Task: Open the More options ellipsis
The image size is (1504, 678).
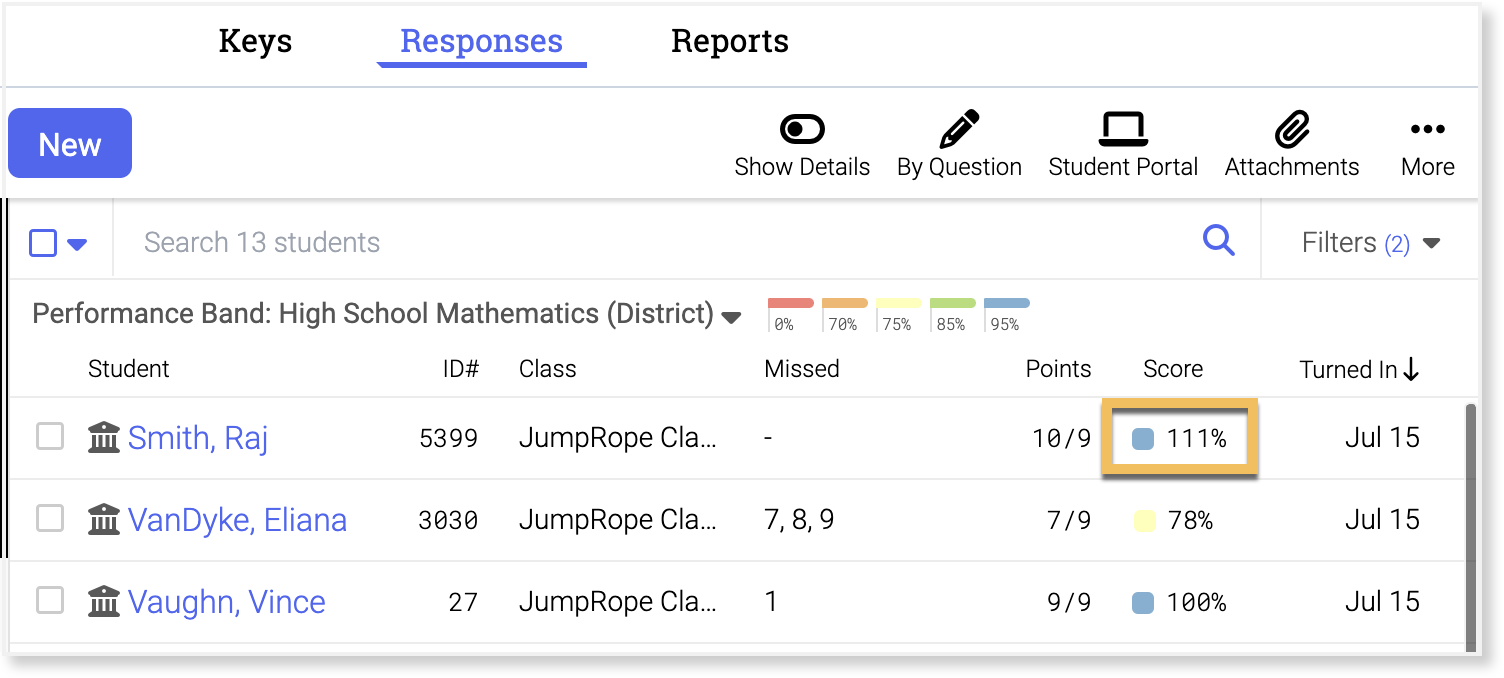Action: (1427, 130)
